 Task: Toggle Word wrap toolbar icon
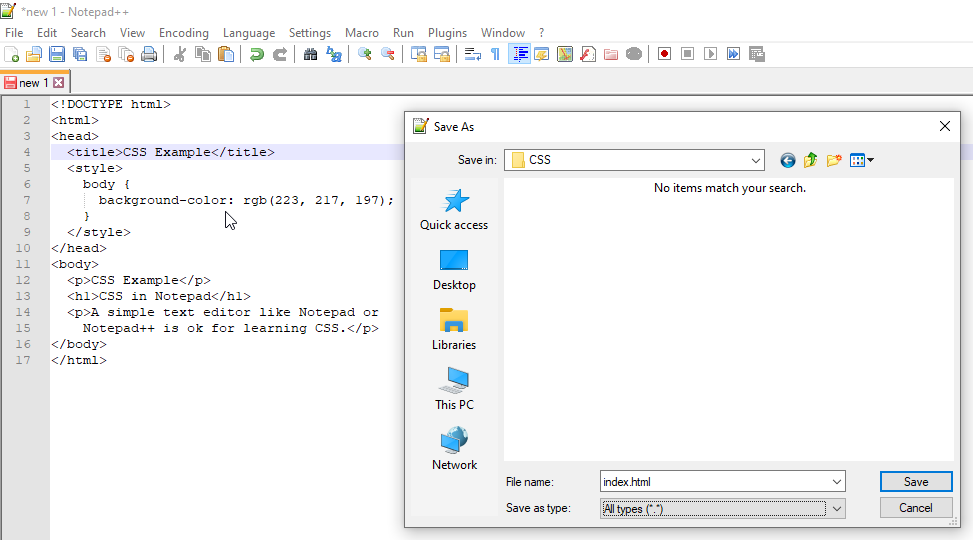tap(473, 55)
